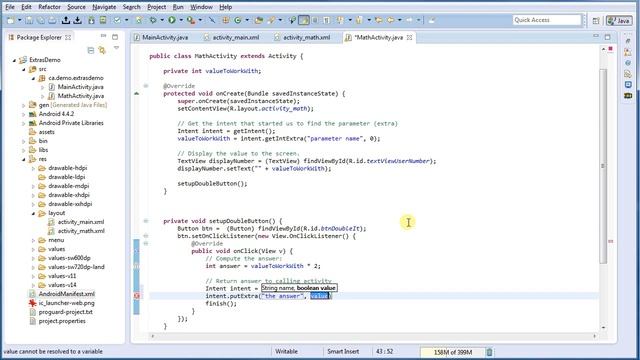Toggle Mark Occurrences highlighted toolbar icon
The height and width of the screenshot is (360, 640).
[x=304, y=20]
